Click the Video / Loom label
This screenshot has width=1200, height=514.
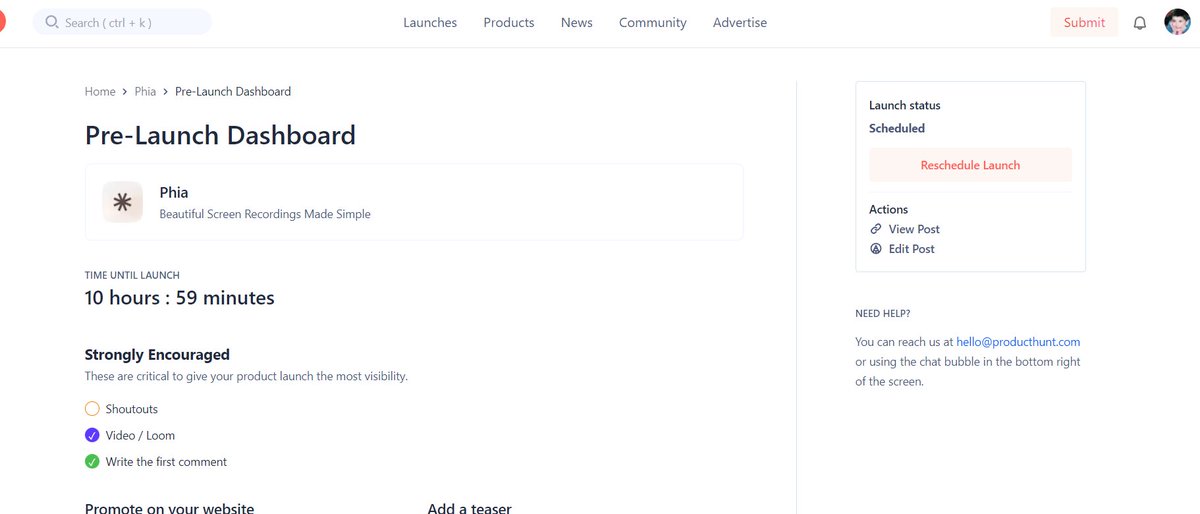point(140,435)
